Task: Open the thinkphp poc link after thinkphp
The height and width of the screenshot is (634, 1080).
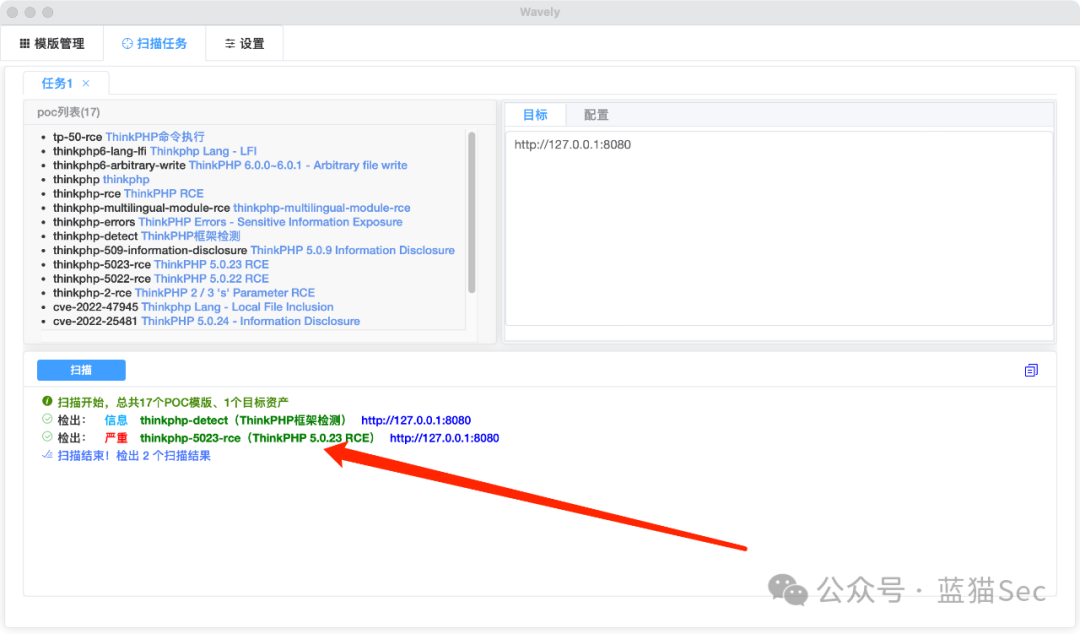Action: pyautogui.click(x=126, y=179)
